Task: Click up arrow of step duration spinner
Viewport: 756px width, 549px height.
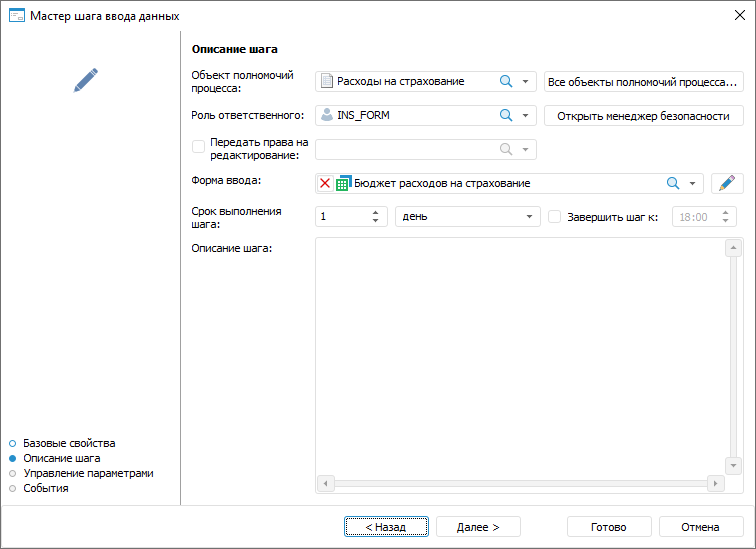Action: click(376, 212)
